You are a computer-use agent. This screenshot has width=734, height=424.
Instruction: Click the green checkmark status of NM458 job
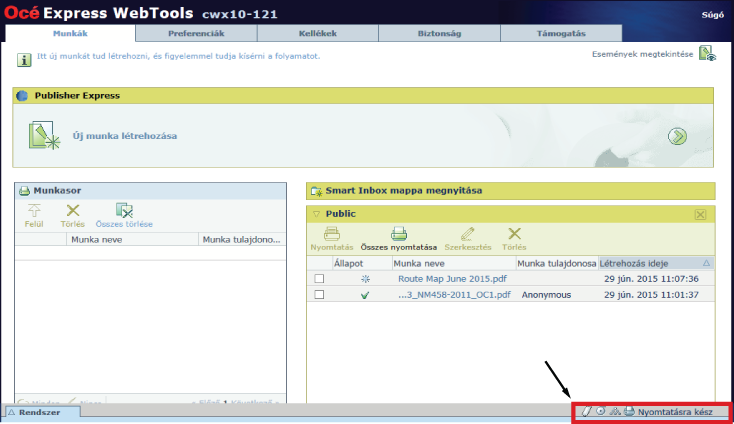point(365,295)
